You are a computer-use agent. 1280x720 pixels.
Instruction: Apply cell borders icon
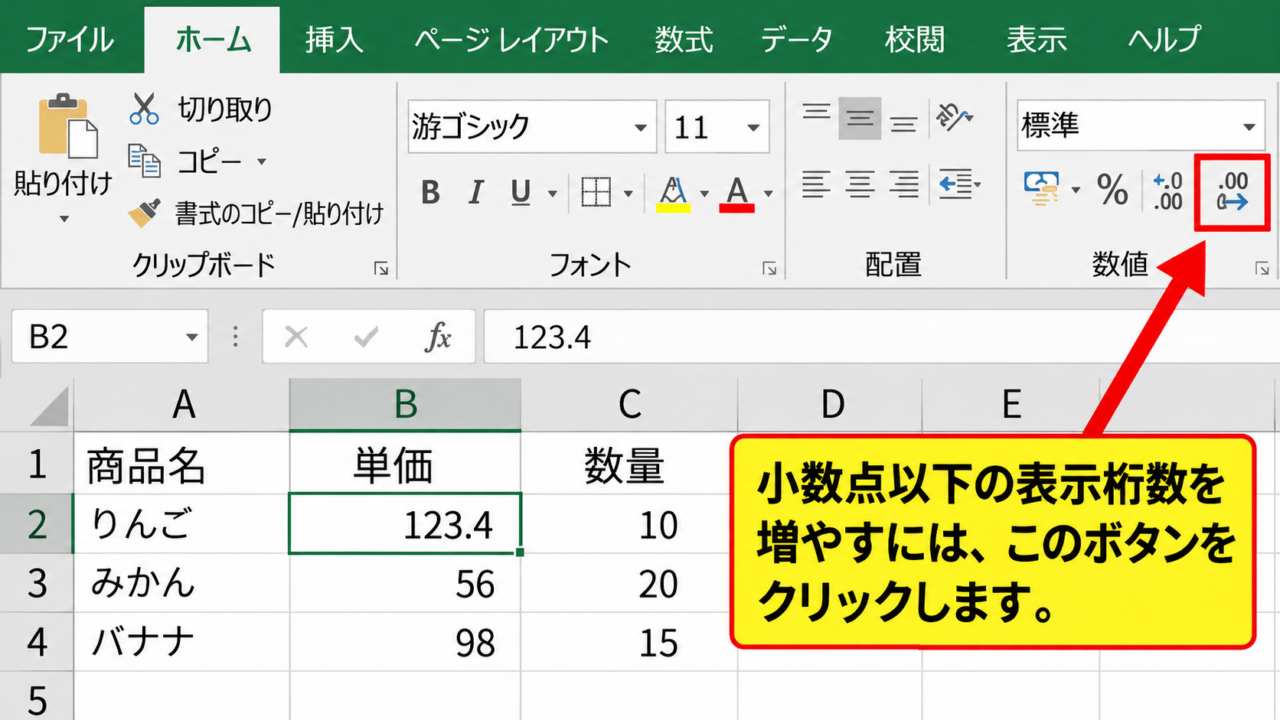pos(596,192)
